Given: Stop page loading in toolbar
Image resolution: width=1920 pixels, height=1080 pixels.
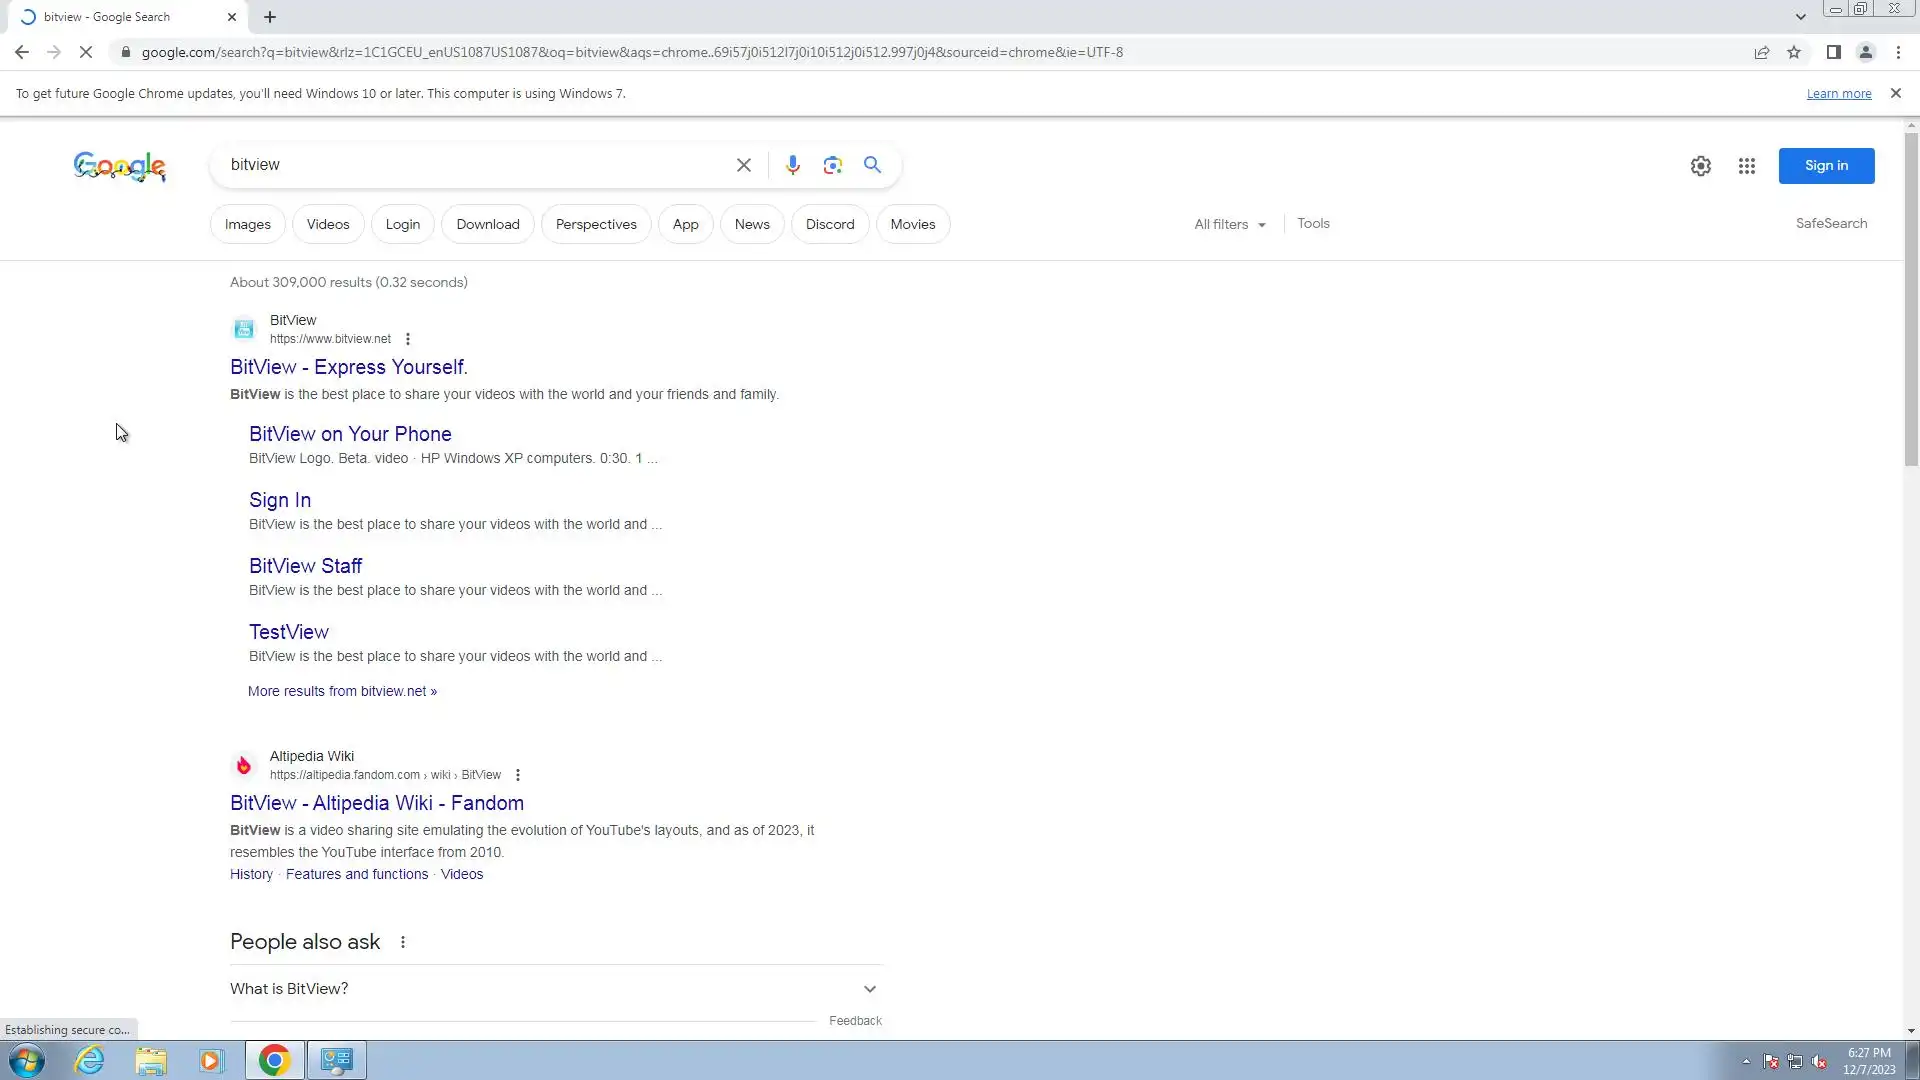Looking at the screenshot, I should [x=86, y=52].
